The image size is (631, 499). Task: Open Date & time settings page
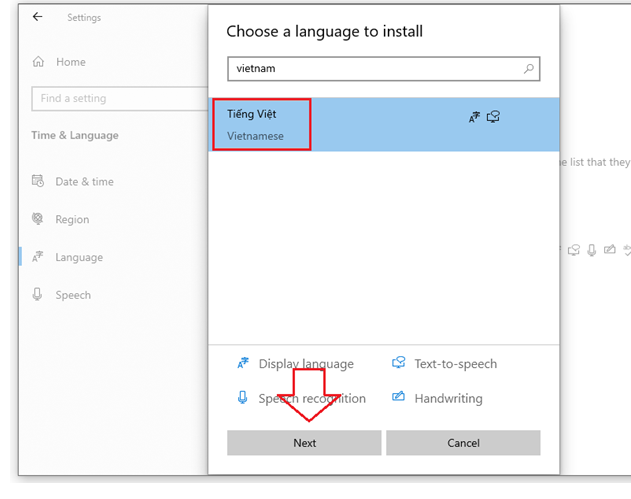[84, 182]
